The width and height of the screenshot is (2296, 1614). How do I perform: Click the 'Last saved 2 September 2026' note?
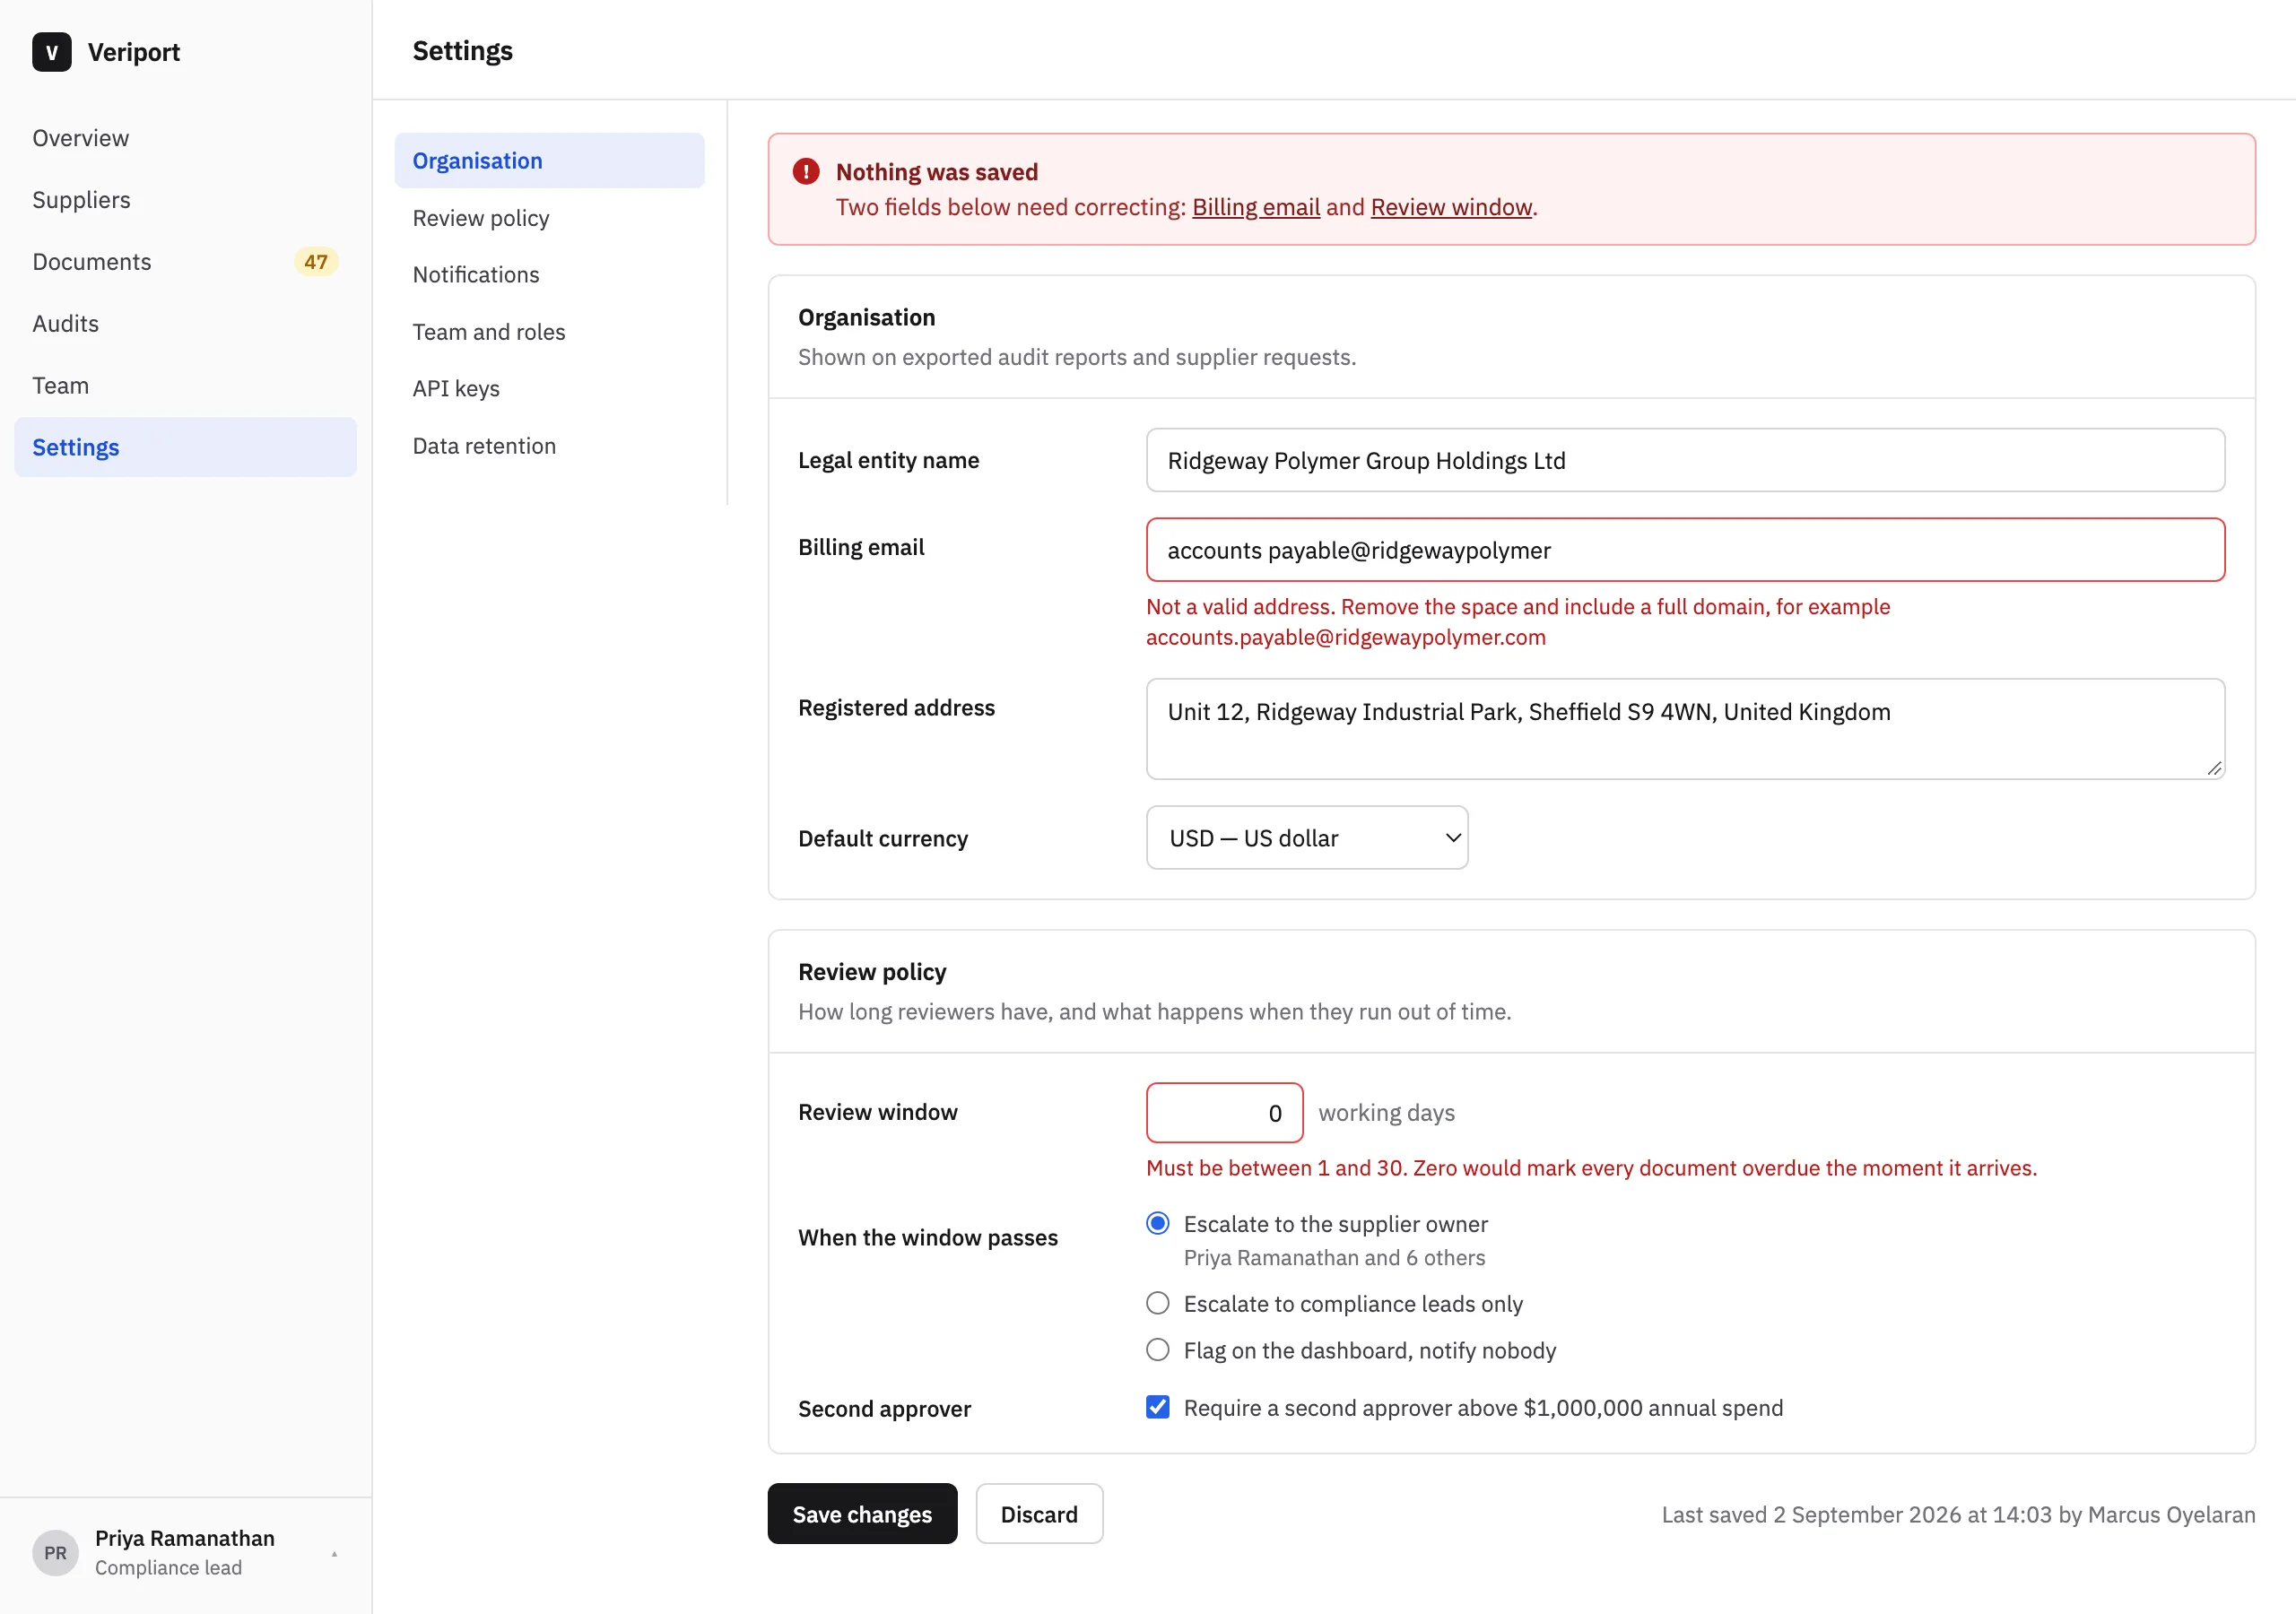[x=1958, y=1514]
